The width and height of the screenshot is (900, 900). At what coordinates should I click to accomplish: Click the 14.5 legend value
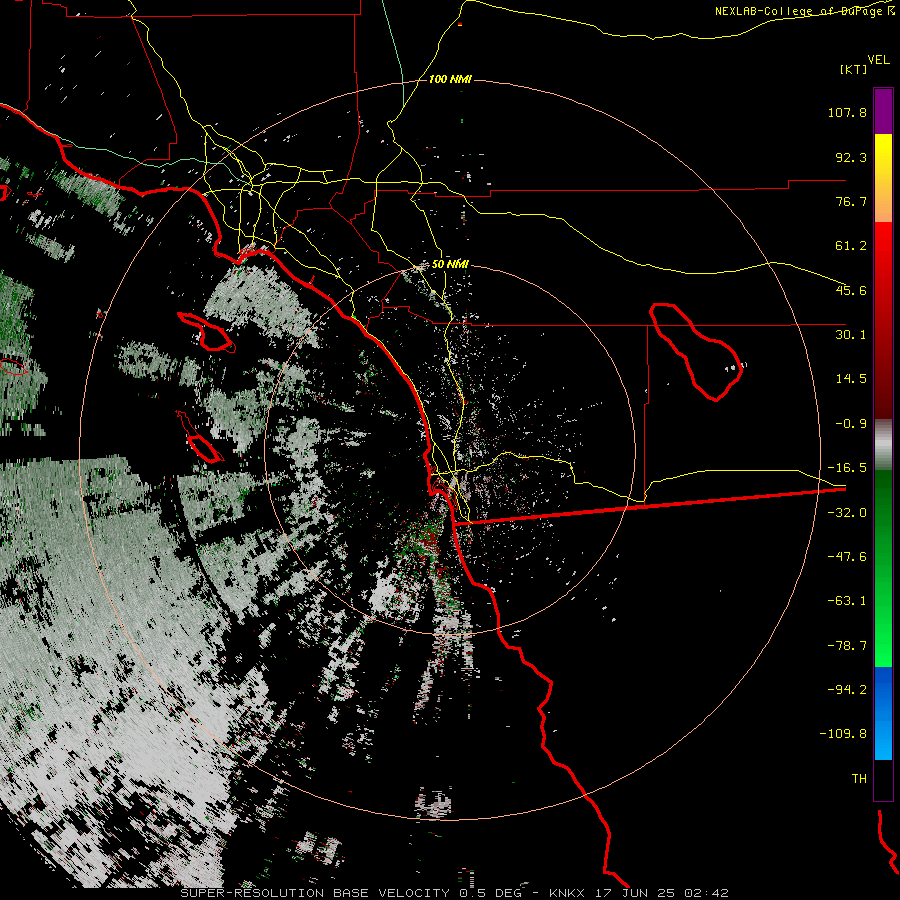851,379
